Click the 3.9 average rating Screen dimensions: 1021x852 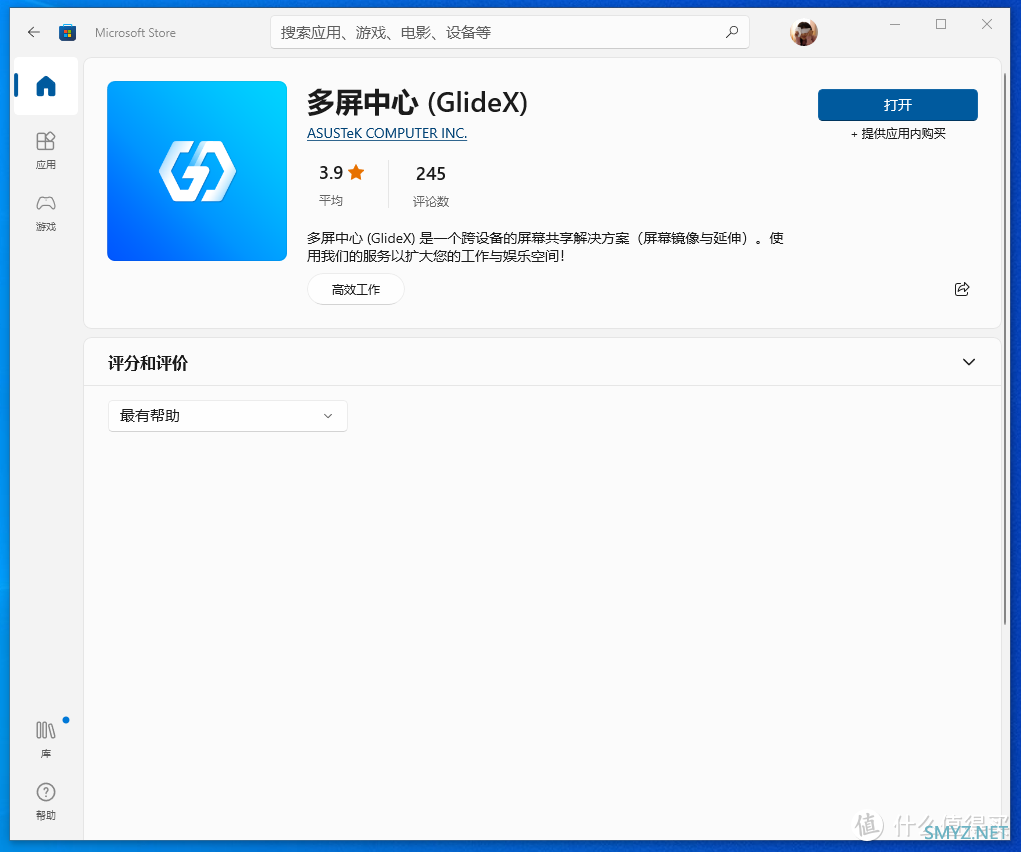coord(341,173)
